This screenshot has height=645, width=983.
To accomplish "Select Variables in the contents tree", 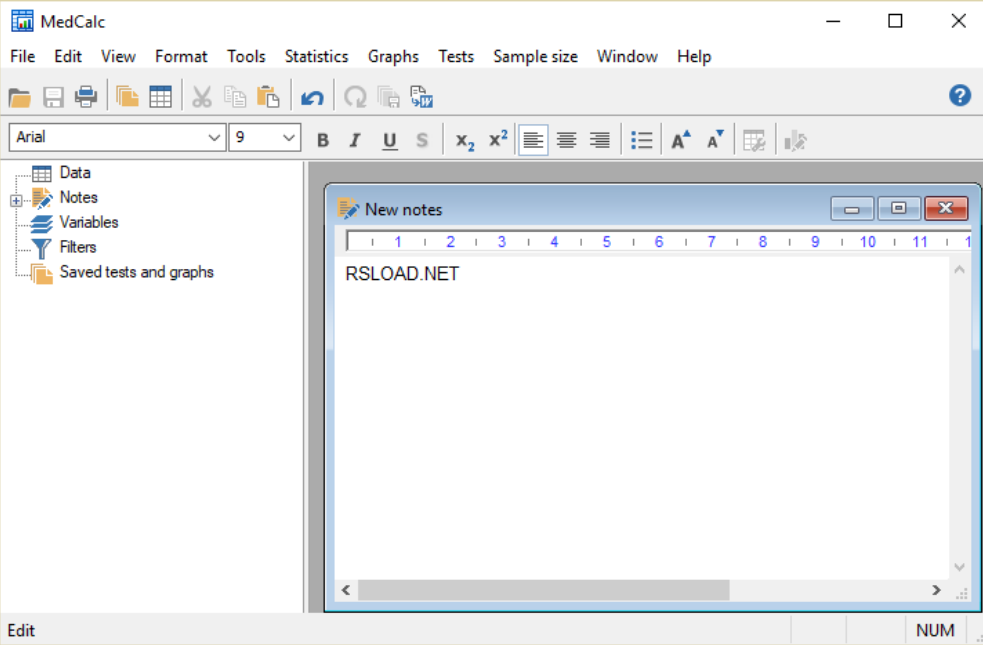I will click(88, 223).
